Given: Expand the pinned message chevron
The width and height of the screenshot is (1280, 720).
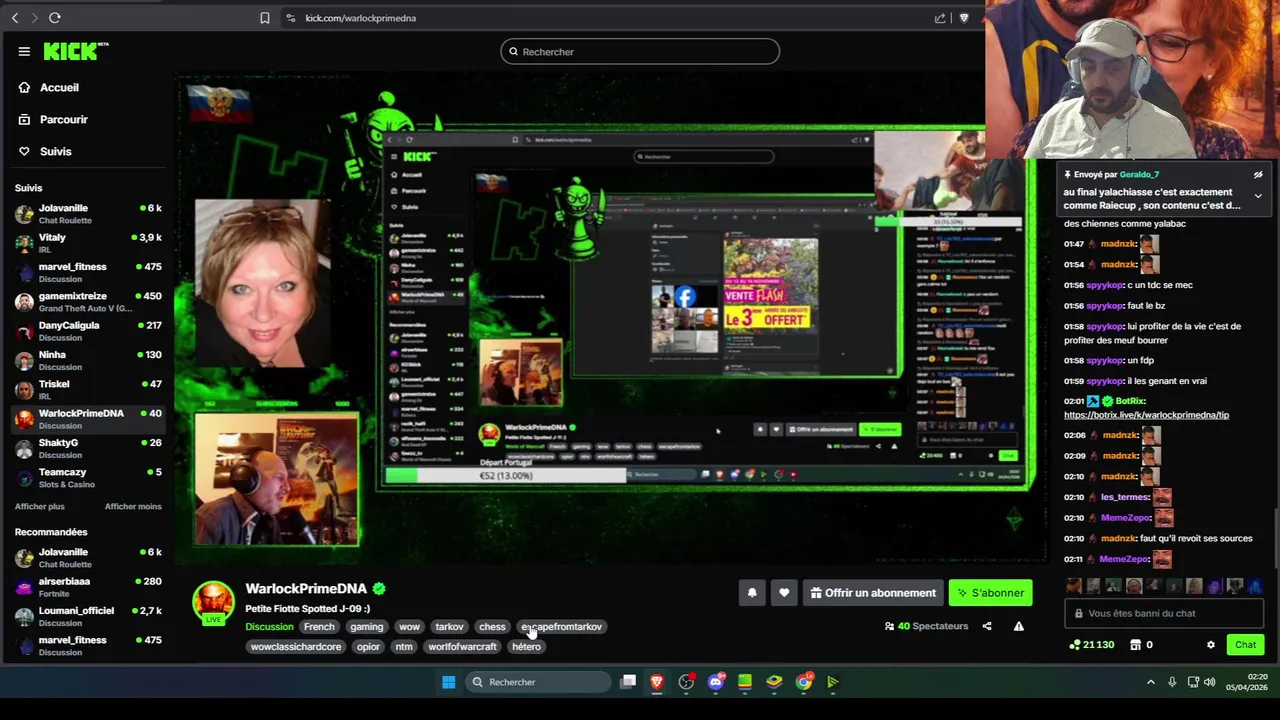Looking at the screenshot, I should [x=1258, y=196].
